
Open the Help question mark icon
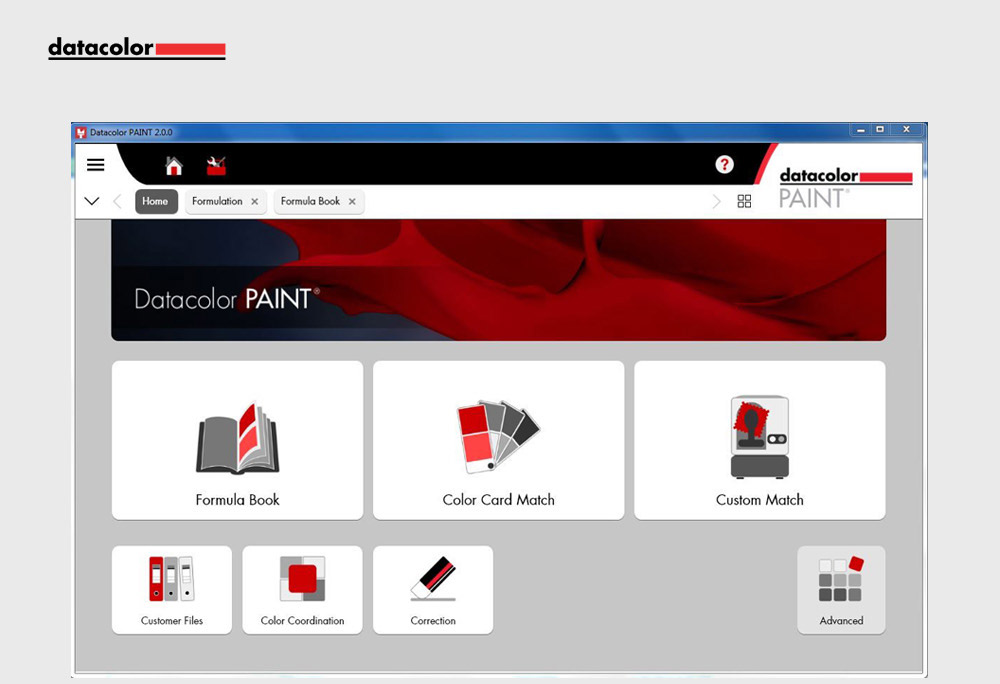click(x=724, y=165)
